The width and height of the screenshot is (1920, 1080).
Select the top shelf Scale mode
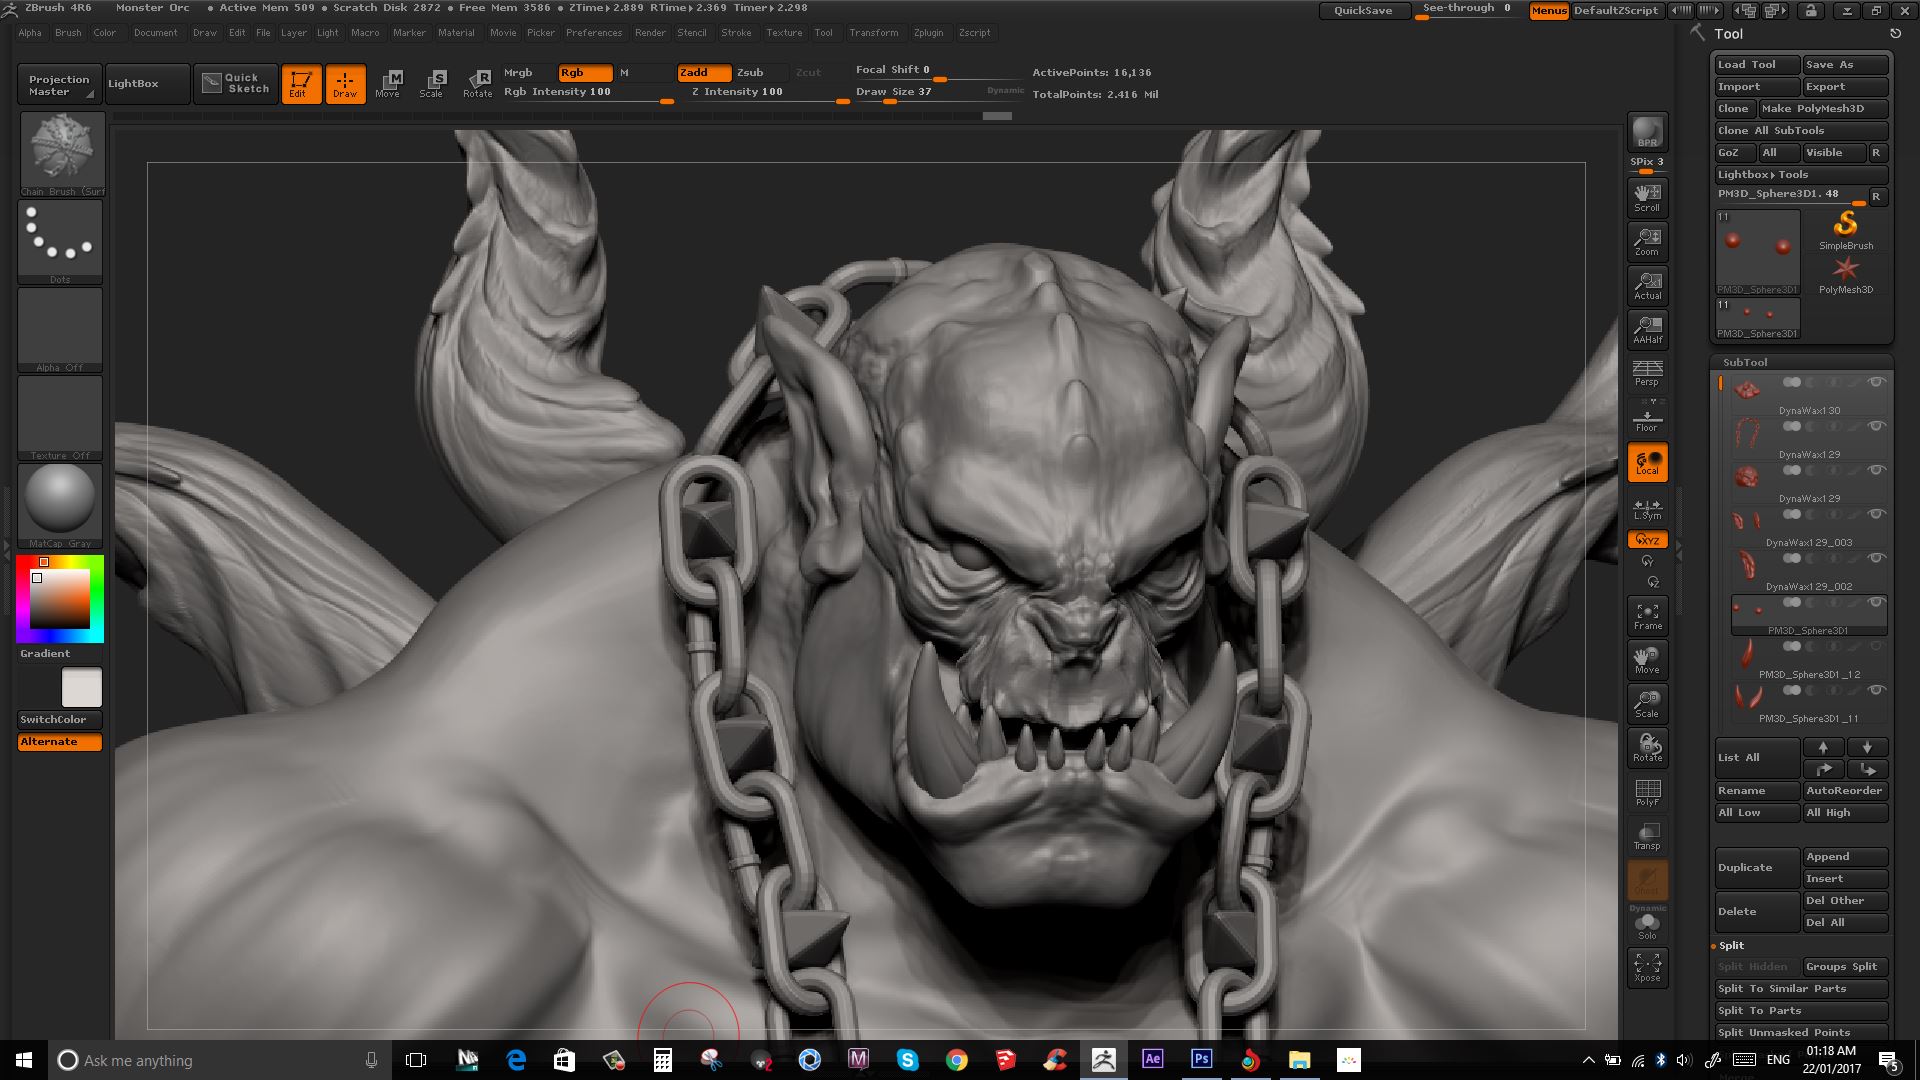[x=432, y=84]
